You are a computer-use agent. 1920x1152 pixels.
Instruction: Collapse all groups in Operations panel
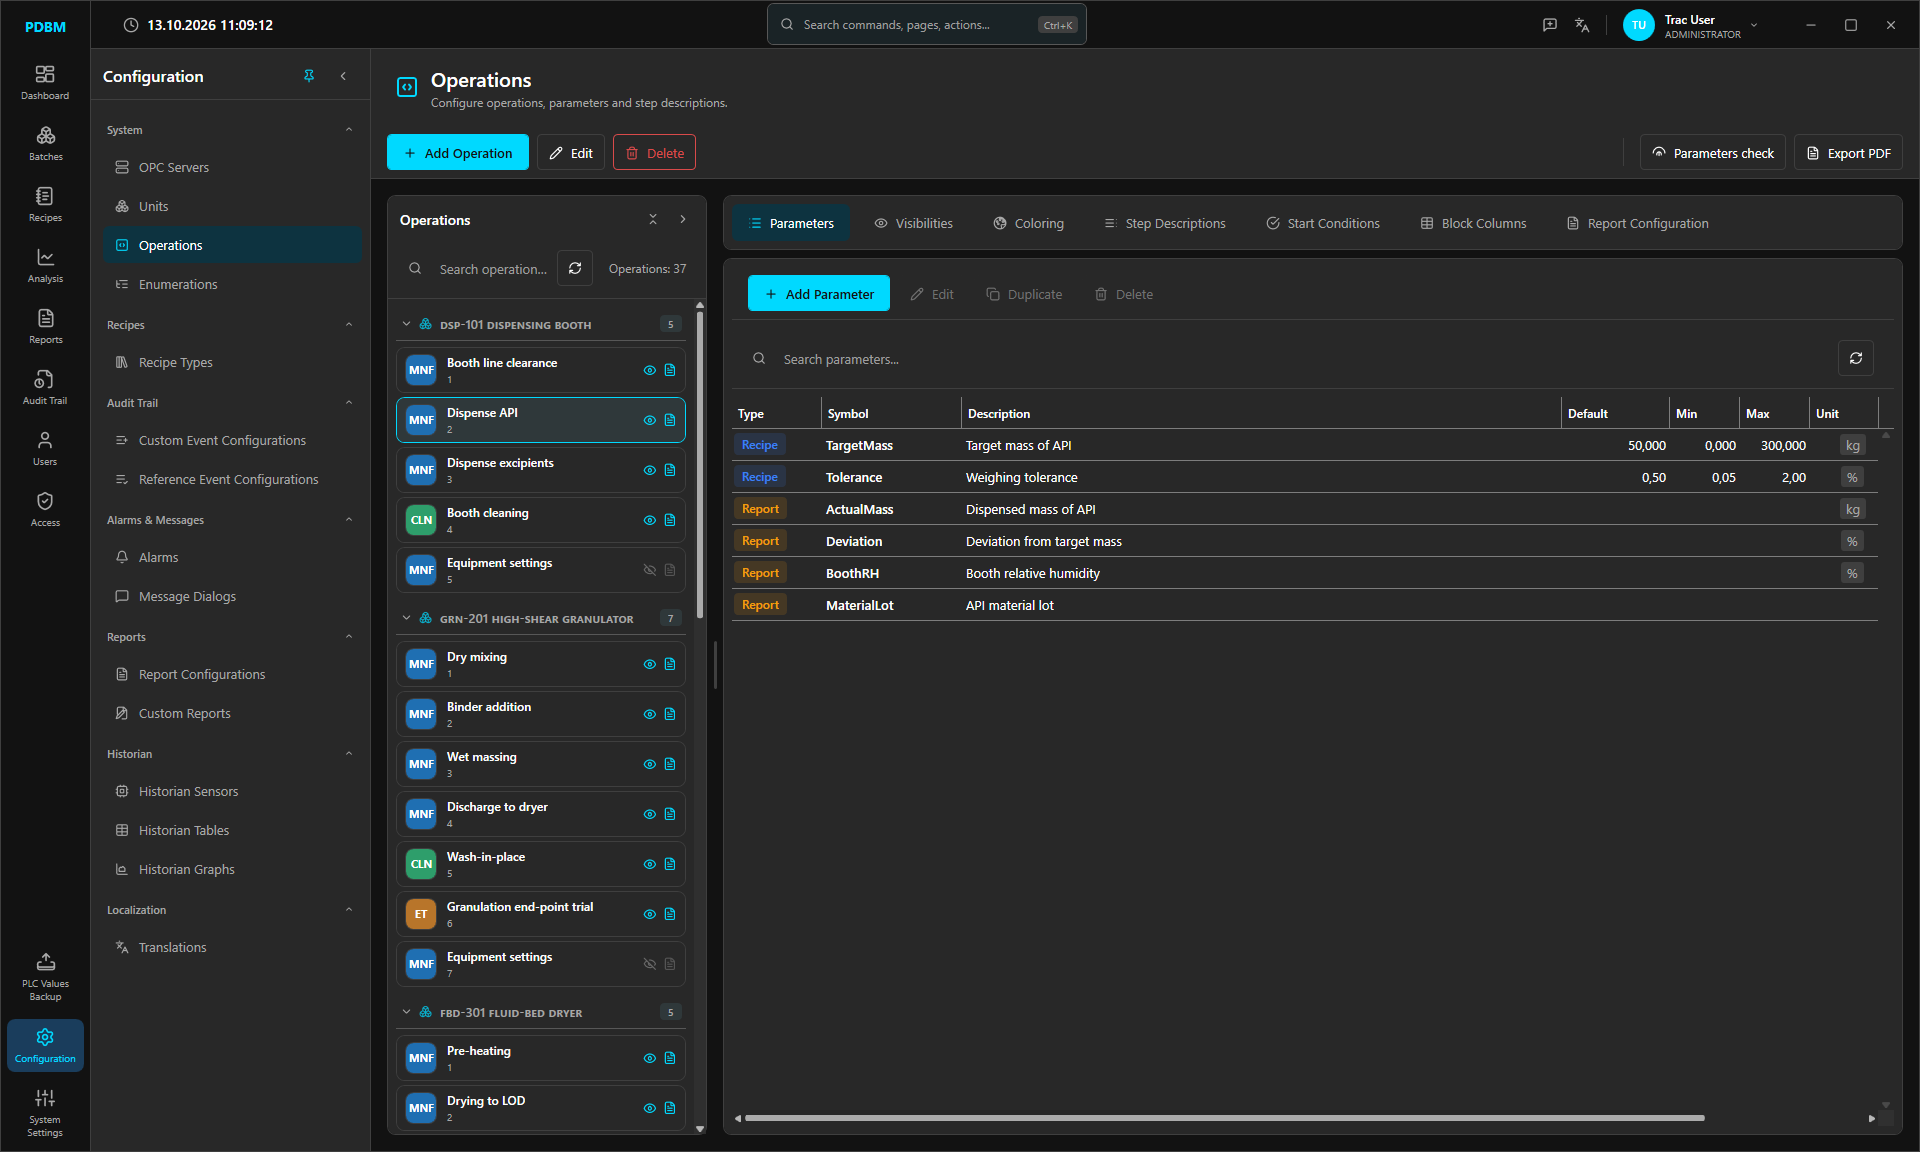653,219
